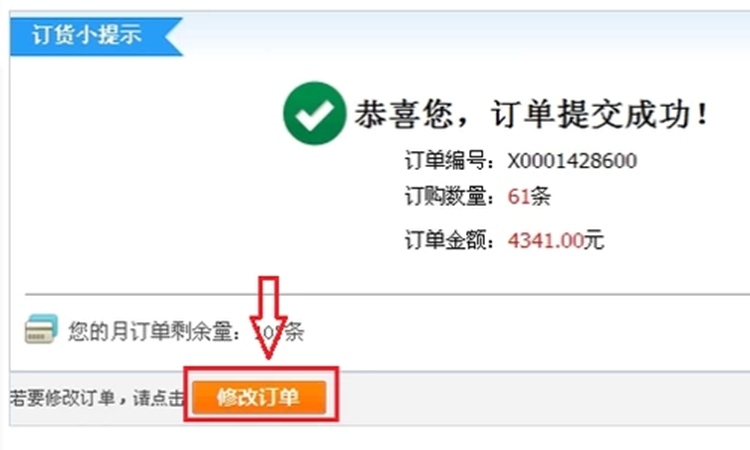750x450 pixels.
Task: Click the red highlight box around button
Action: point(262,395)
